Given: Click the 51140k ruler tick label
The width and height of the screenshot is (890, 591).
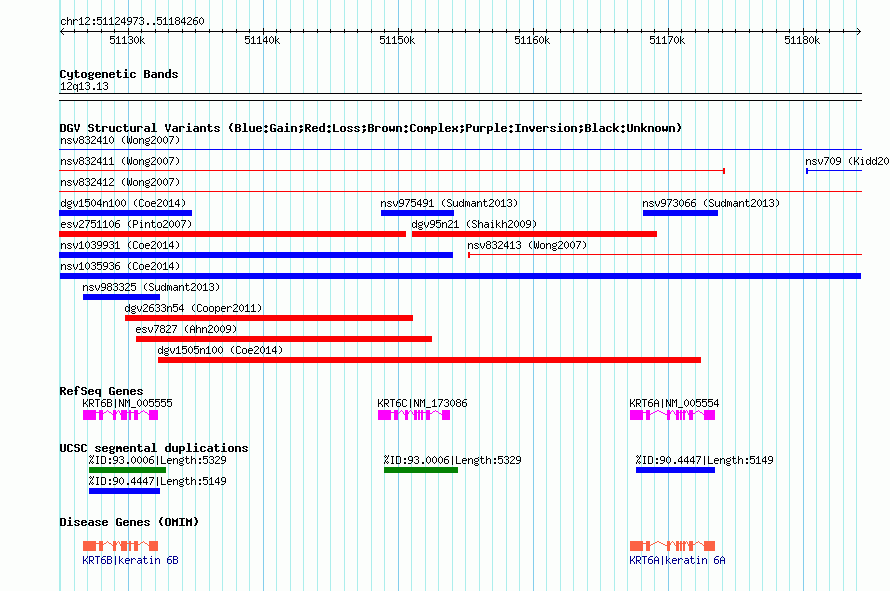Looking at the screenshot, I should pos(262,40).
